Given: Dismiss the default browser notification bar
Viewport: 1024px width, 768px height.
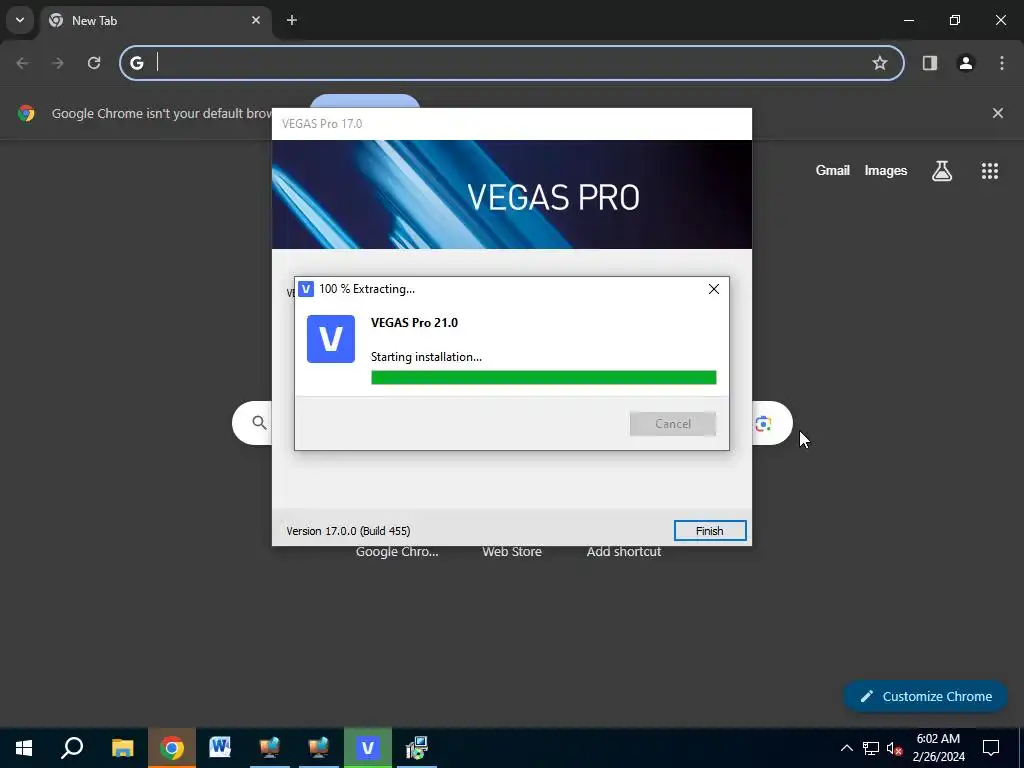Looking at the screenshot, I should 998,113.
